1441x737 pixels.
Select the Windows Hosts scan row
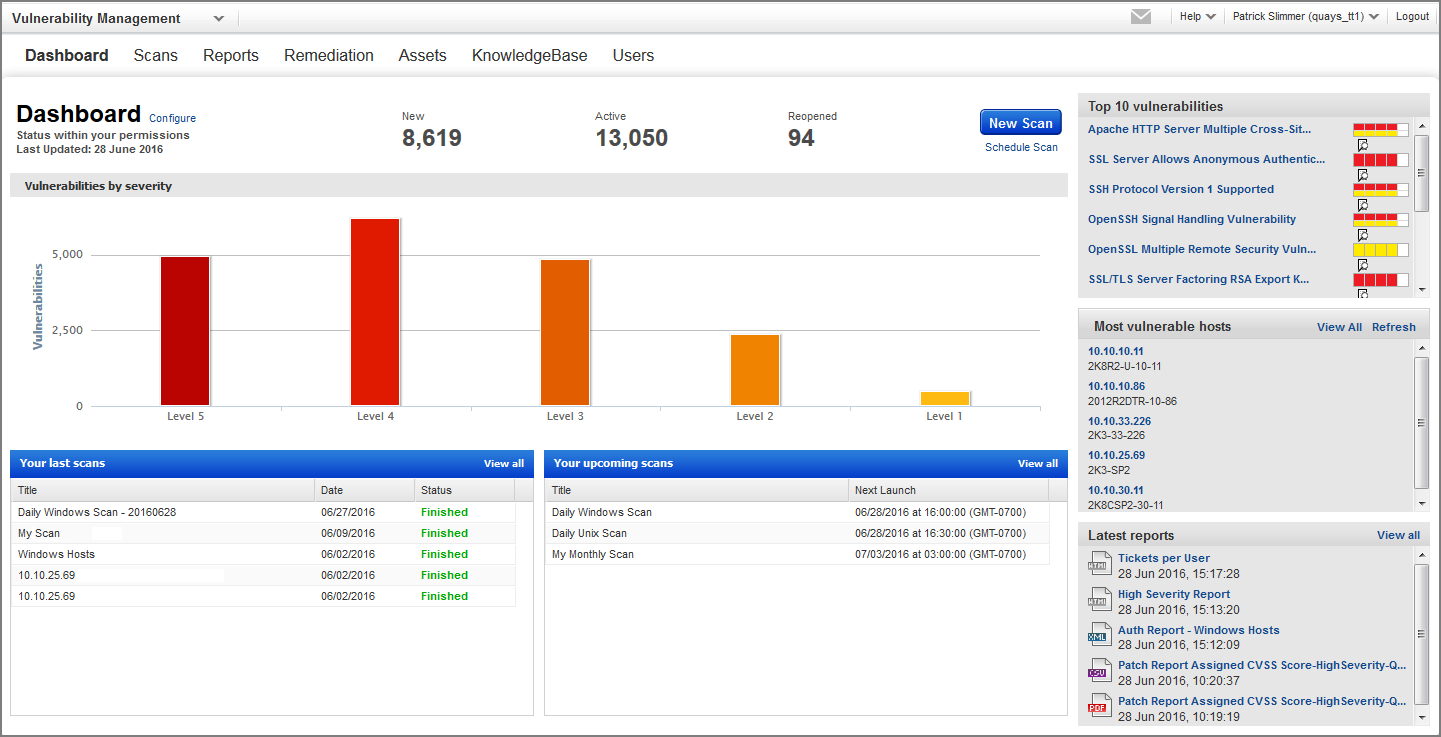pyautogui.click(x=264, y=554)
